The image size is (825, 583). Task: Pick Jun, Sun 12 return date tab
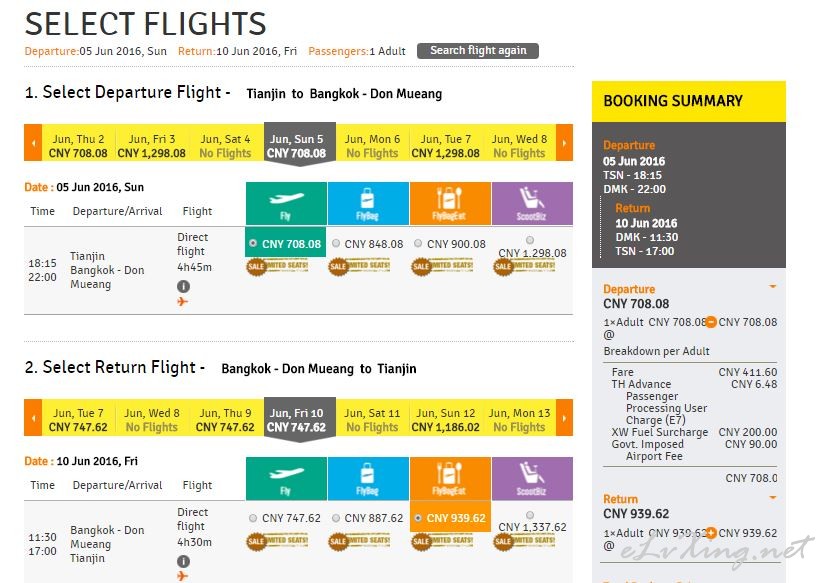pos(446,420)
